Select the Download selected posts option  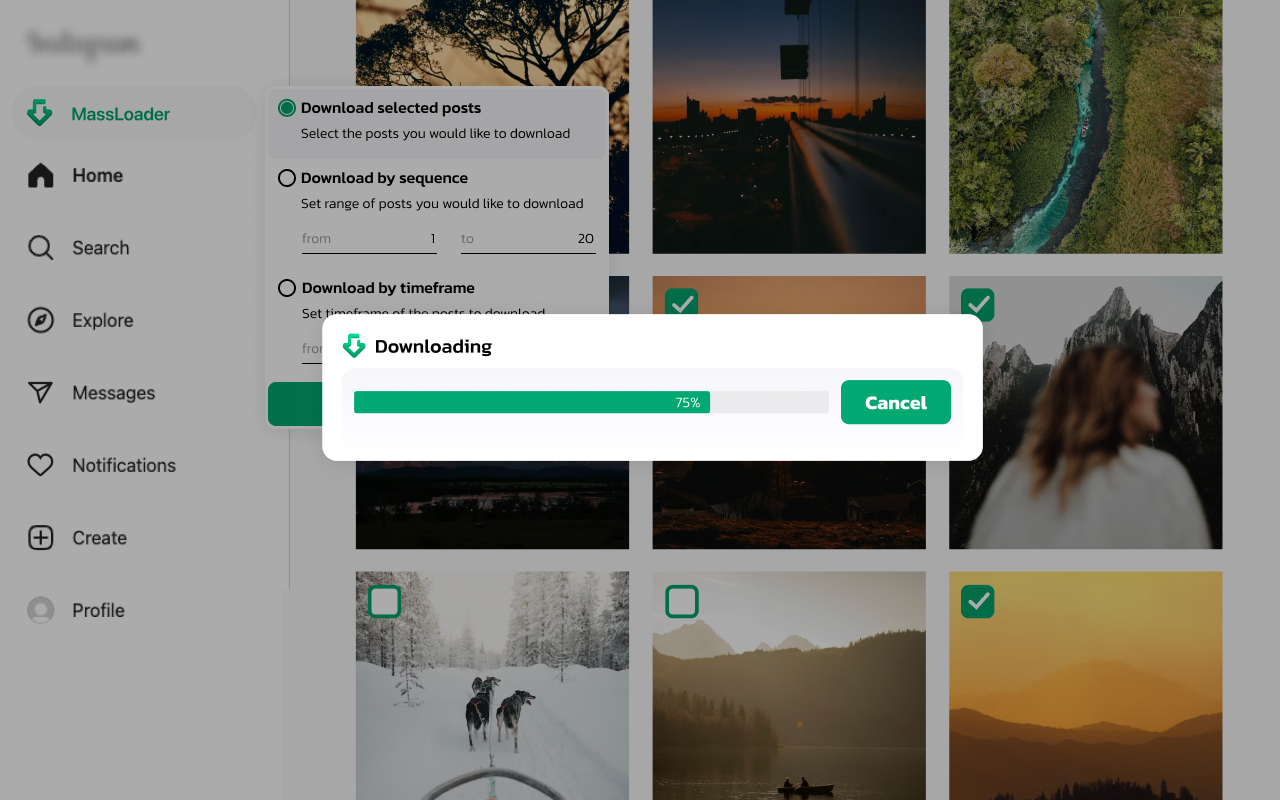[287, 107]
